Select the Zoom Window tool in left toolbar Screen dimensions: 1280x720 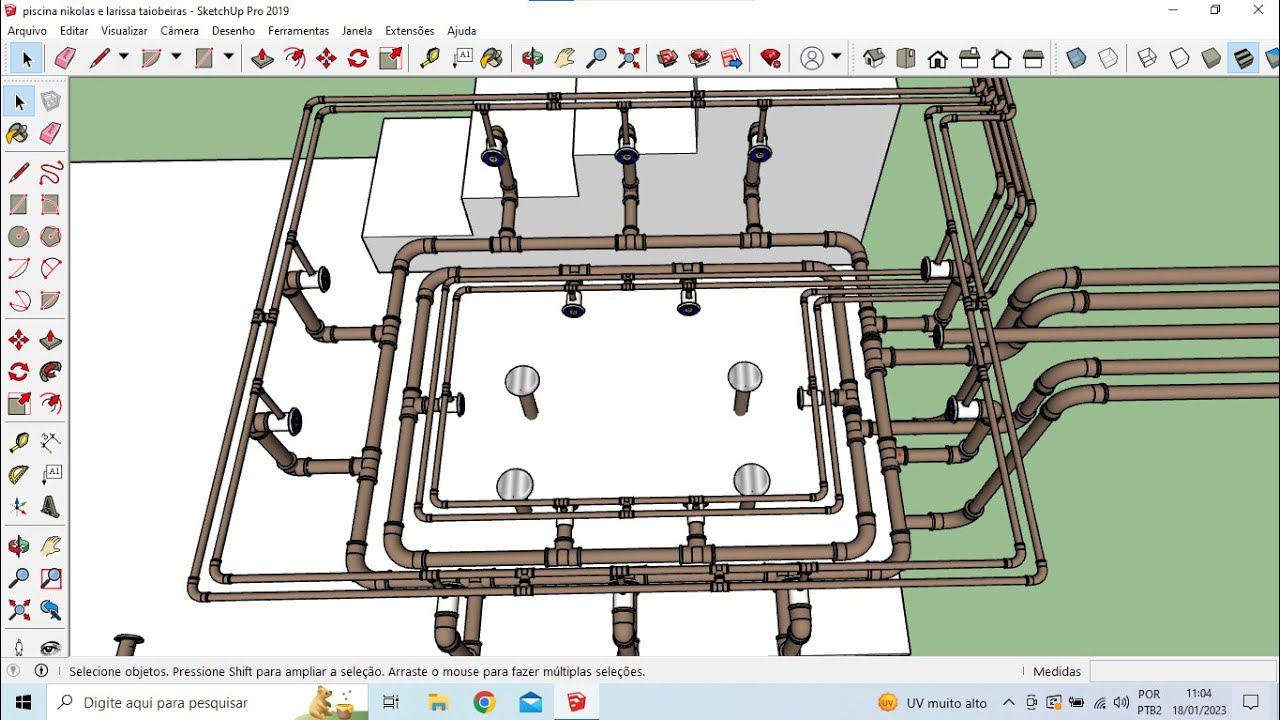[x=51, y=578]
